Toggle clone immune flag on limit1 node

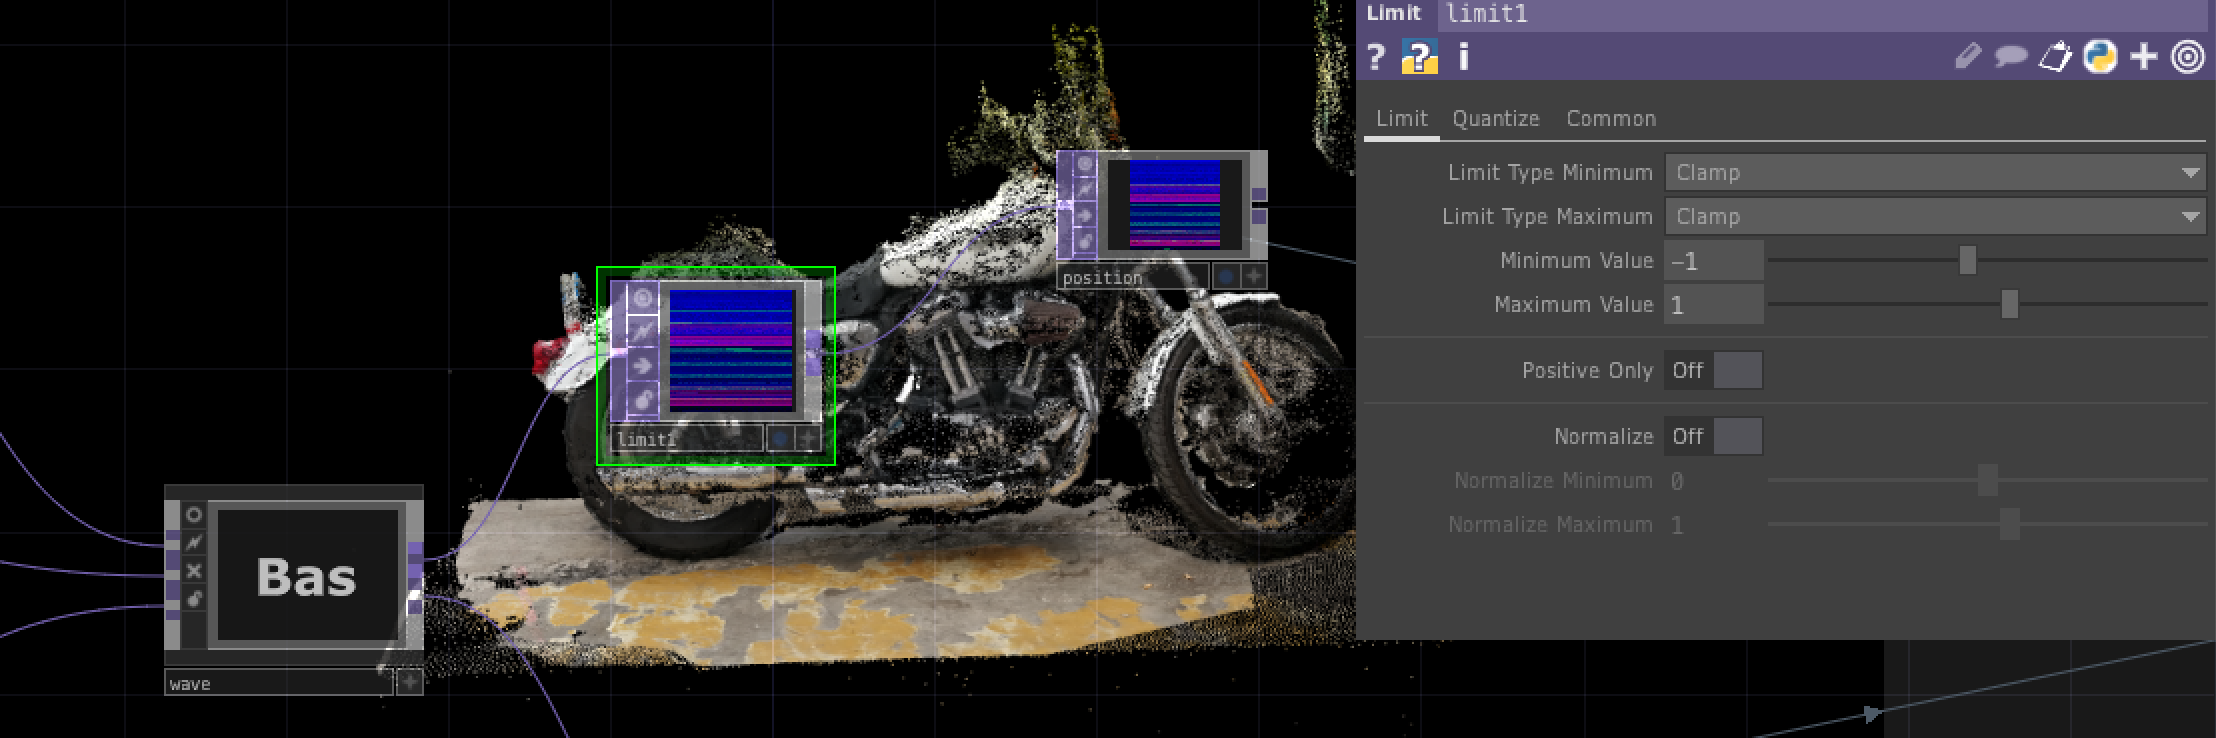point(642,331)
